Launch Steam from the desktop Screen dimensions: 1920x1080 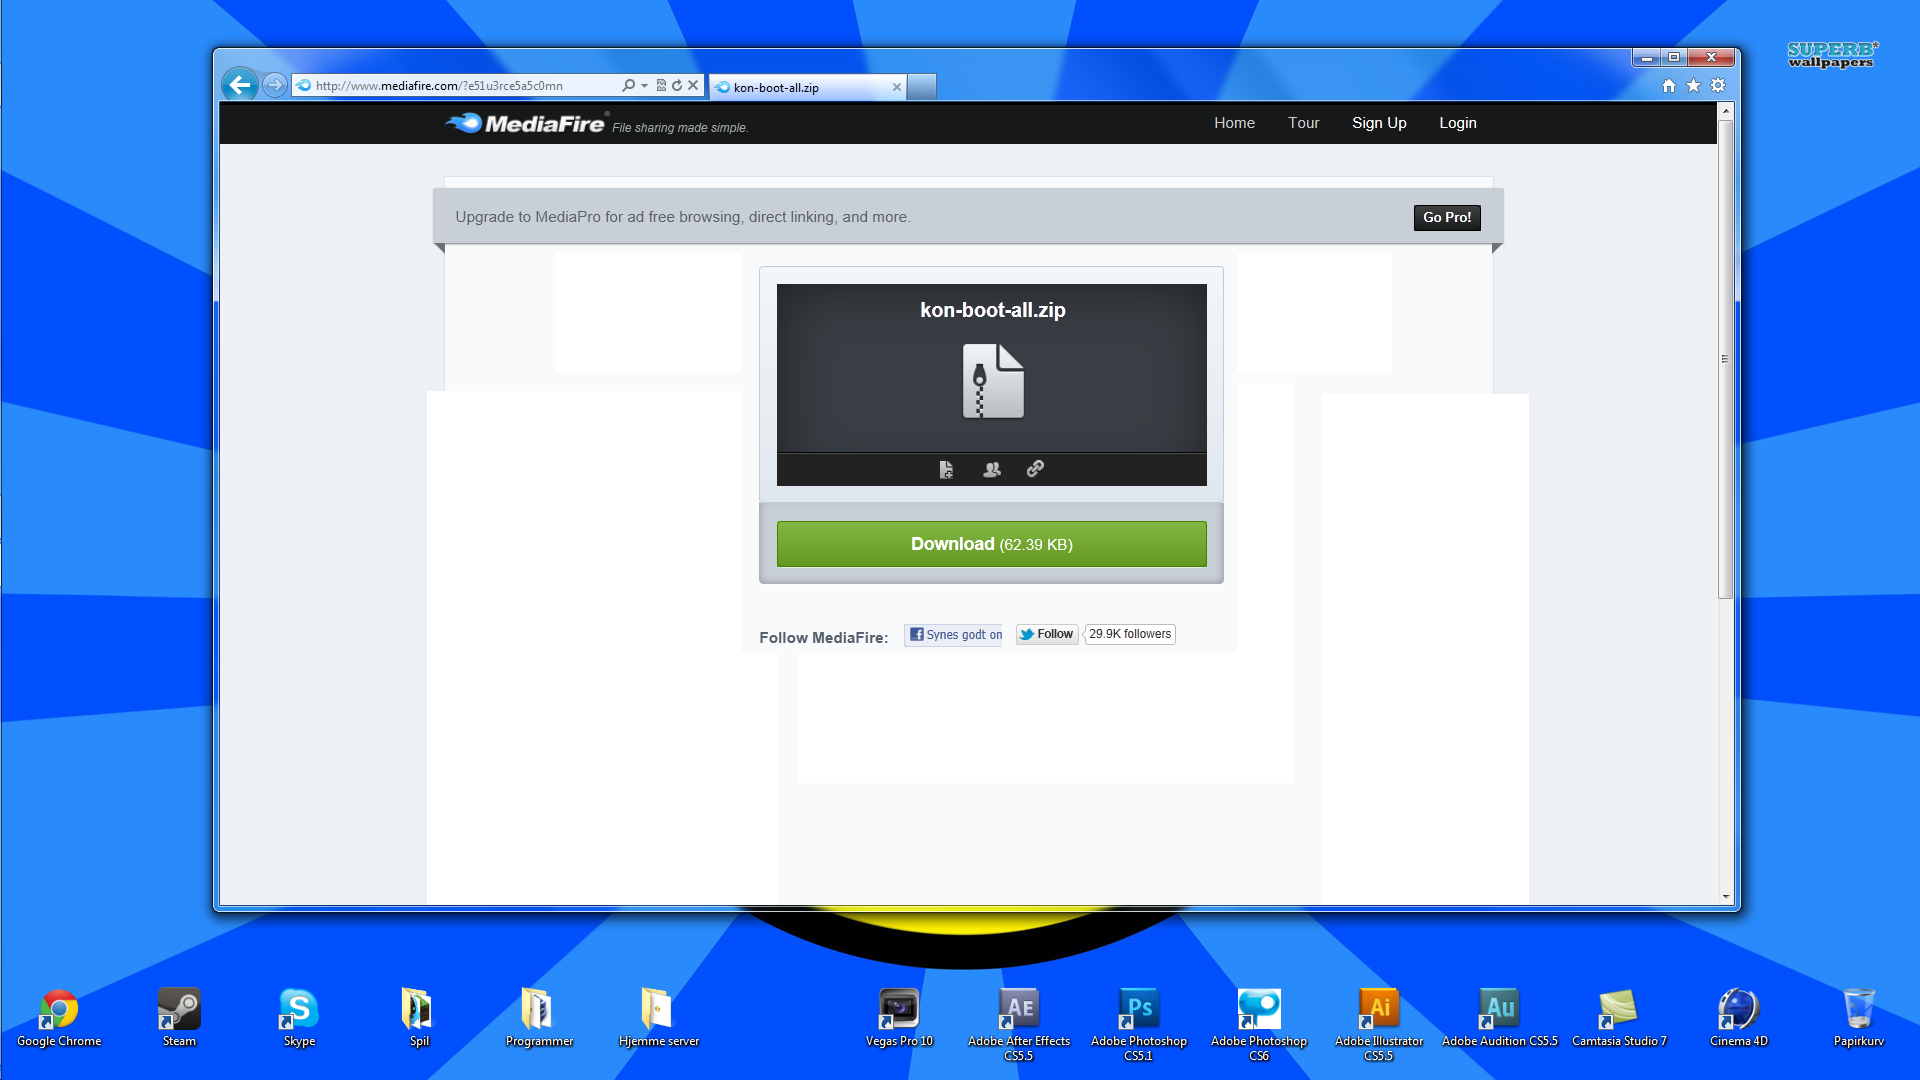178,1010
